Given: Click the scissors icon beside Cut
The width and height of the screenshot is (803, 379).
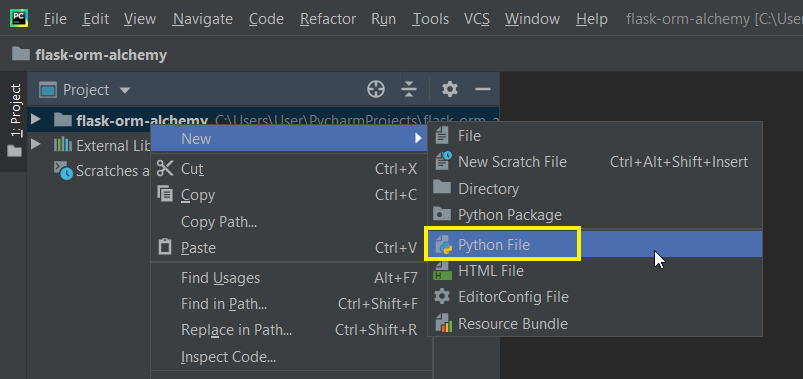Looking at the screenshot, I should coord(165,168).
